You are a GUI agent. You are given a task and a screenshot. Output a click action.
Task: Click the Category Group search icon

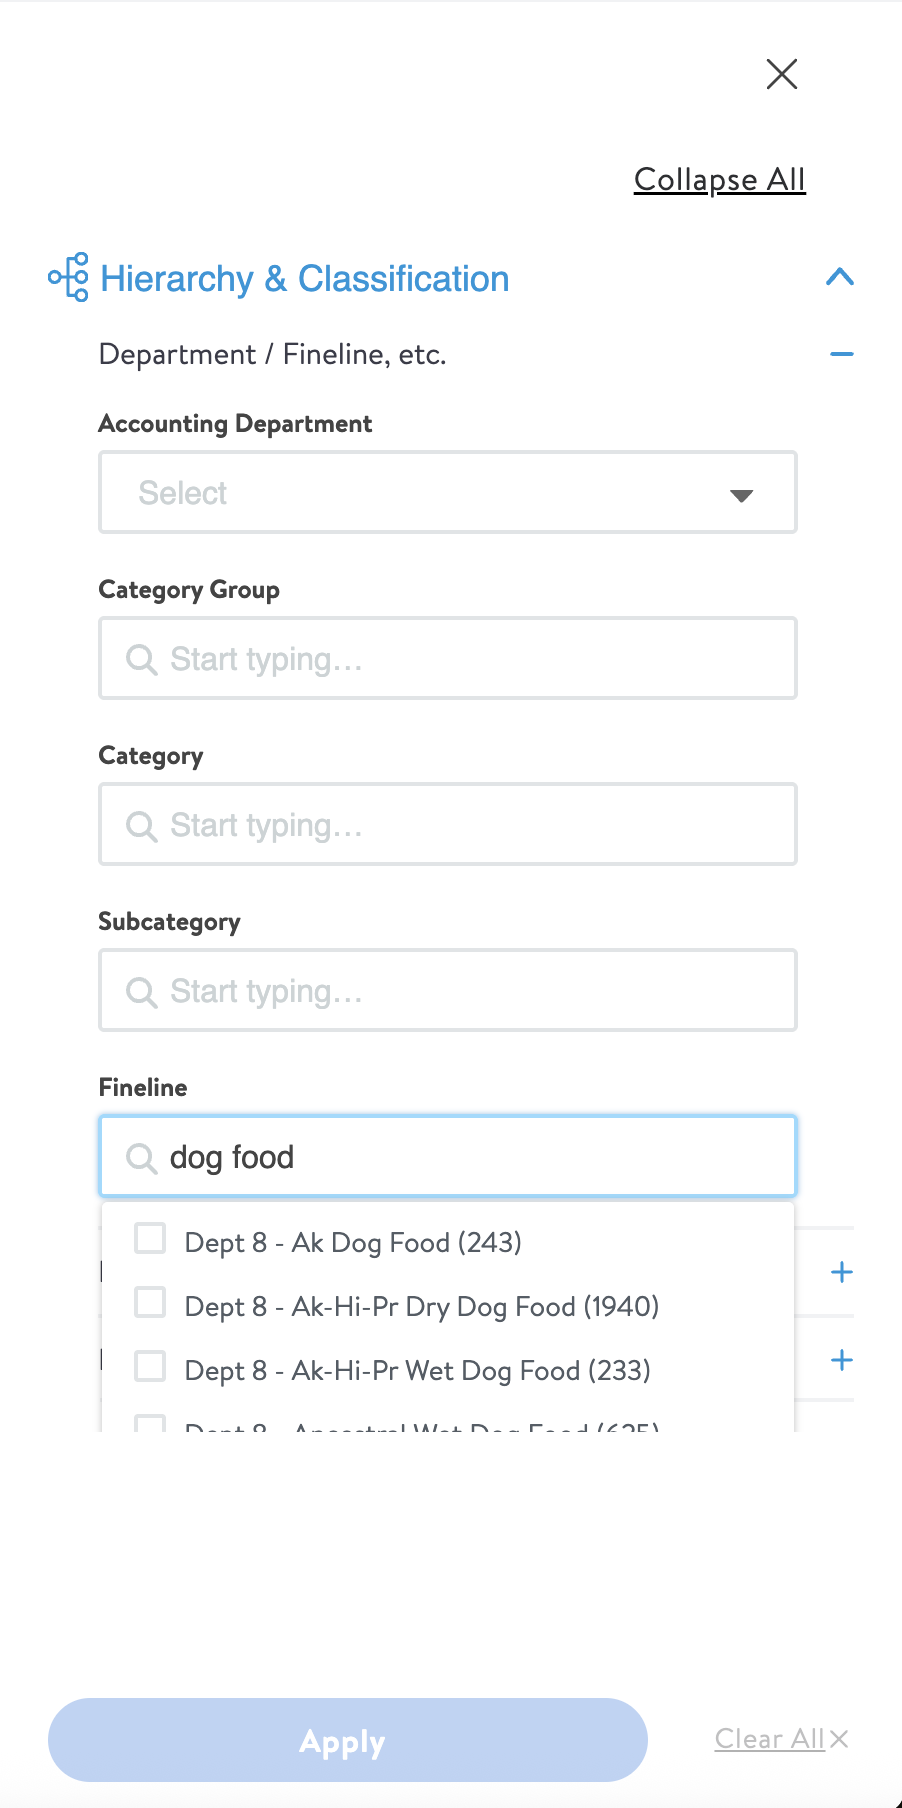tap(141, 659)
